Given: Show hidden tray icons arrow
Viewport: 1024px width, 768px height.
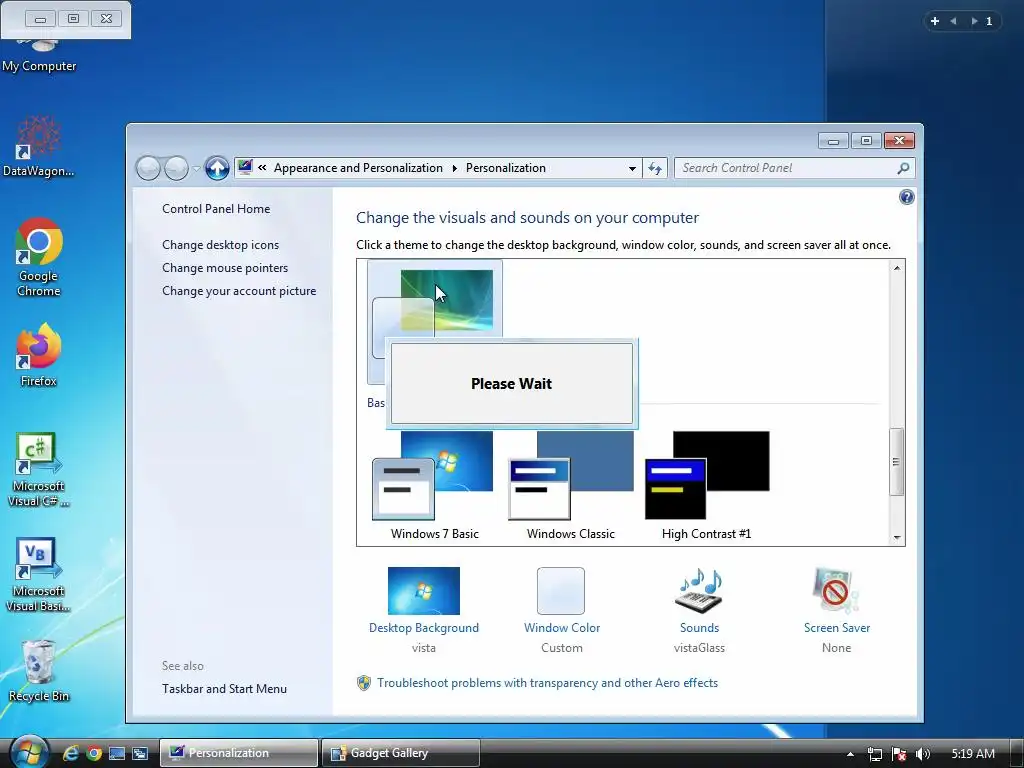Looking at the screenshot, I should [850, 754].
